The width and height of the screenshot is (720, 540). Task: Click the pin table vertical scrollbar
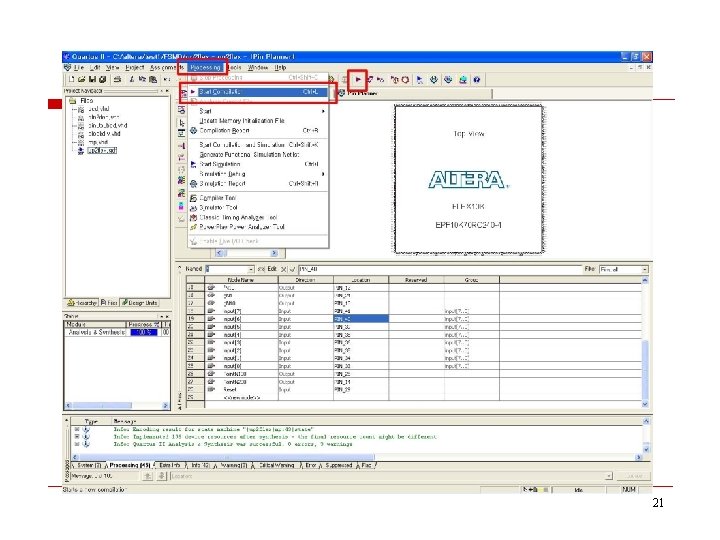click(645, 342)
